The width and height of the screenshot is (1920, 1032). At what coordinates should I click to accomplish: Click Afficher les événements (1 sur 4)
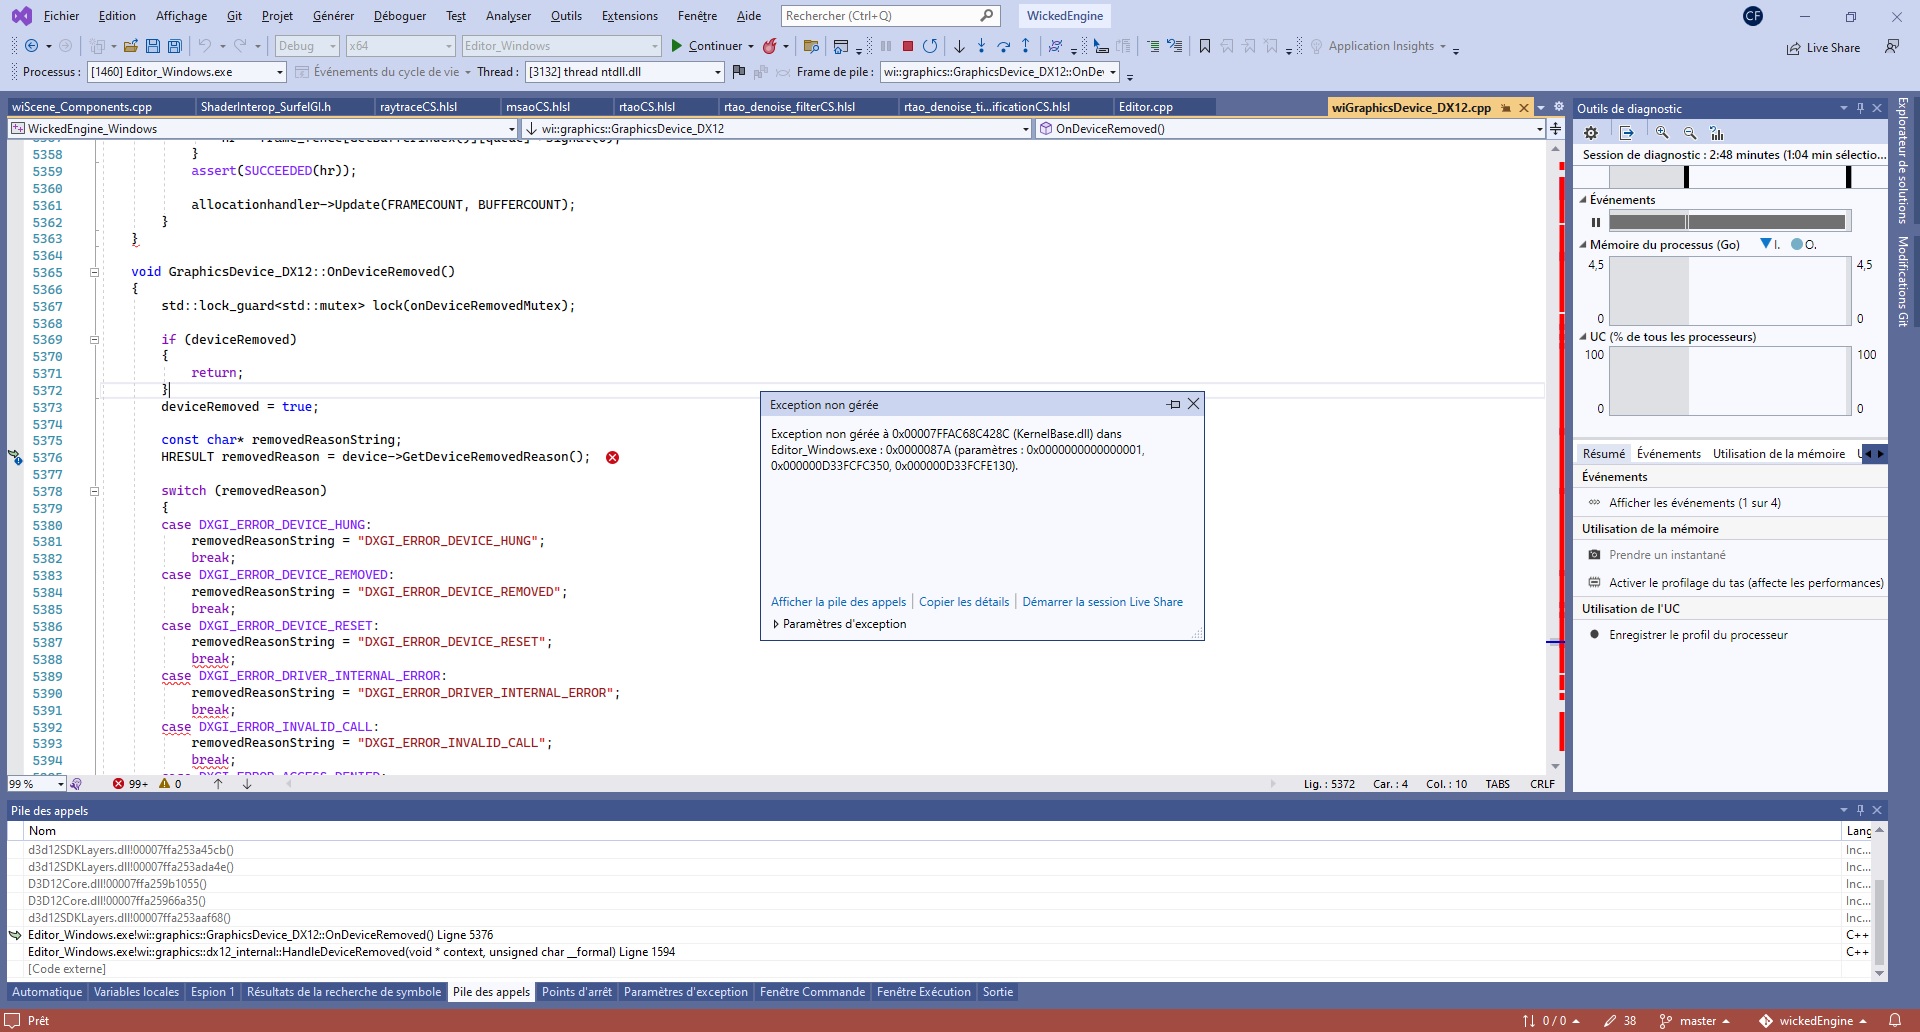(1693, 503)
